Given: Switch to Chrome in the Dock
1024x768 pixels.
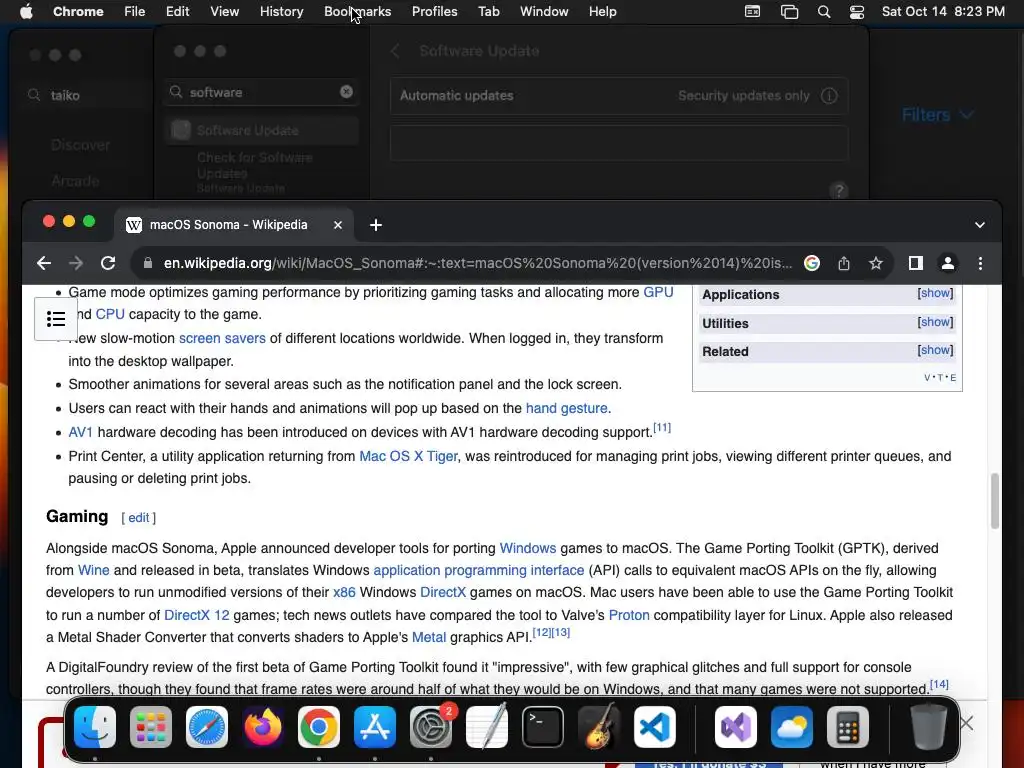Looking at the screenshot, I should pos(319,727).
